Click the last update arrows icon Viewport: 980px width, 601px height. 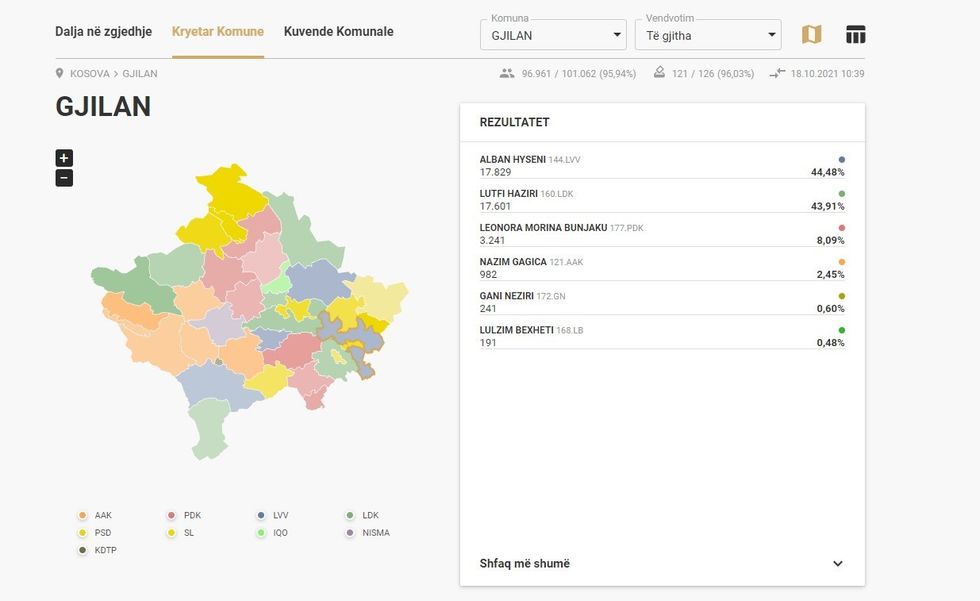[778, 74]
